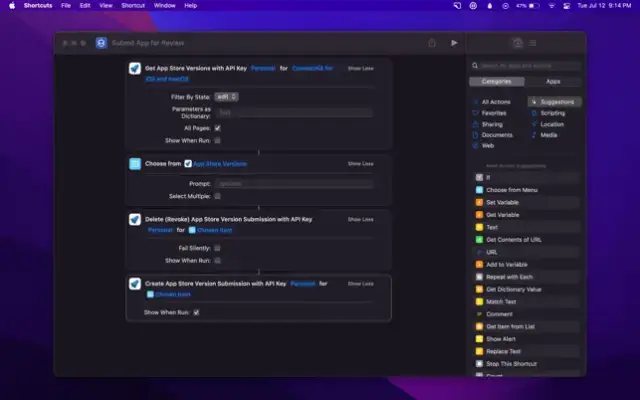
Task: Click the Get App Store Versions action icon
Action: pyautogui.click(x=135, y=68)
